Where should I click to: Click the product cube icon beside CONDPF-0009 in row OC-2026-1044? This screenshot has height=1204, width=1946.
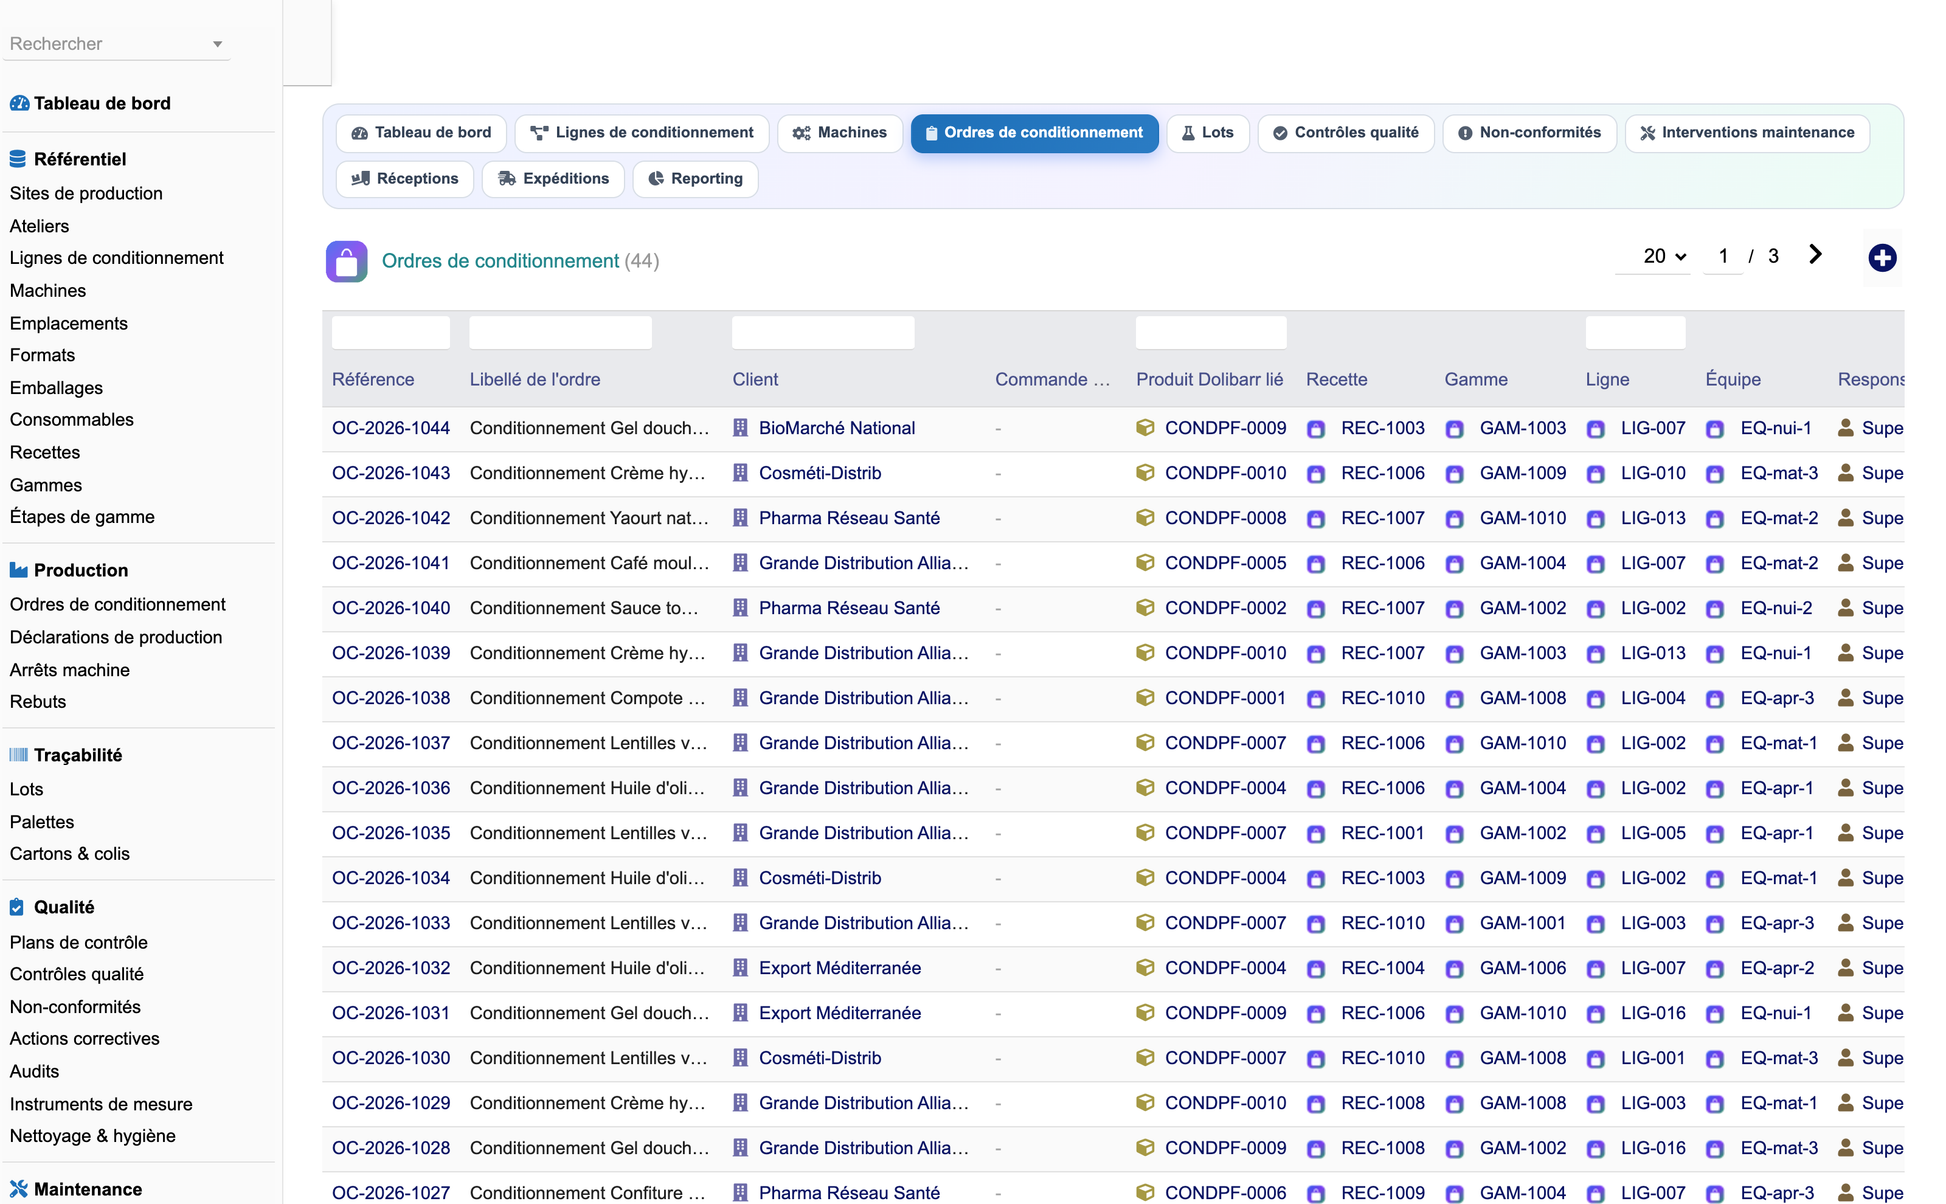(x=1145, y=428)
